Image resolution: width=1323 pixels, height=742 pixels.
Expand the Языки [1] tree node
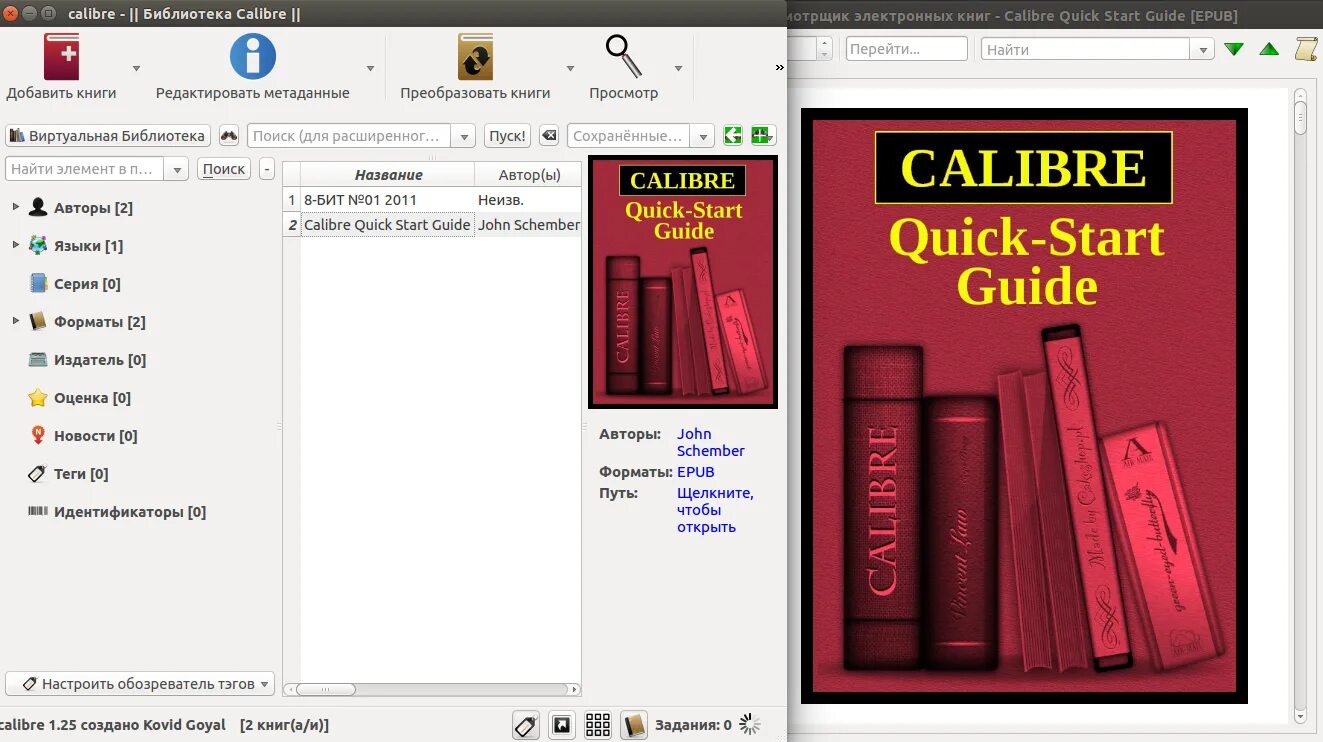tap(15, 245)
